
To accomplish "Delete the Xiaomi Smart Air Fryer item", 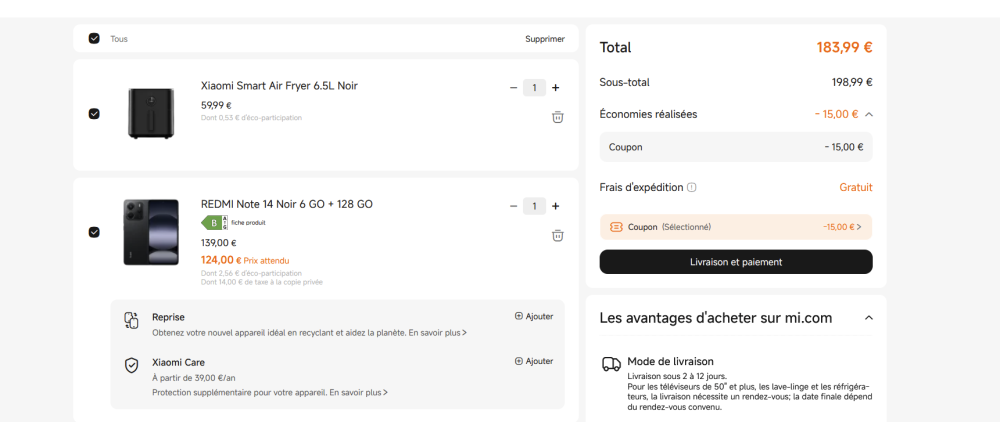I will (557, 117).
